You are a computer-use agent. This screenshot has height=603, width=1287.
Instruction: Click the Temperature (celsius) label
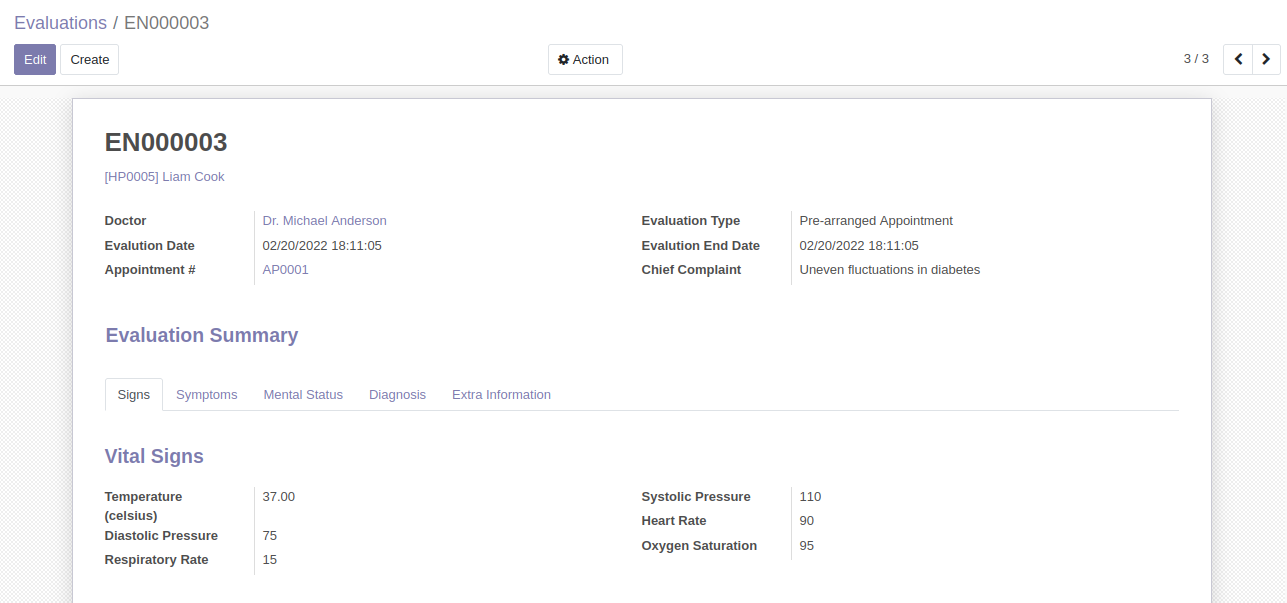click(144, 506)
